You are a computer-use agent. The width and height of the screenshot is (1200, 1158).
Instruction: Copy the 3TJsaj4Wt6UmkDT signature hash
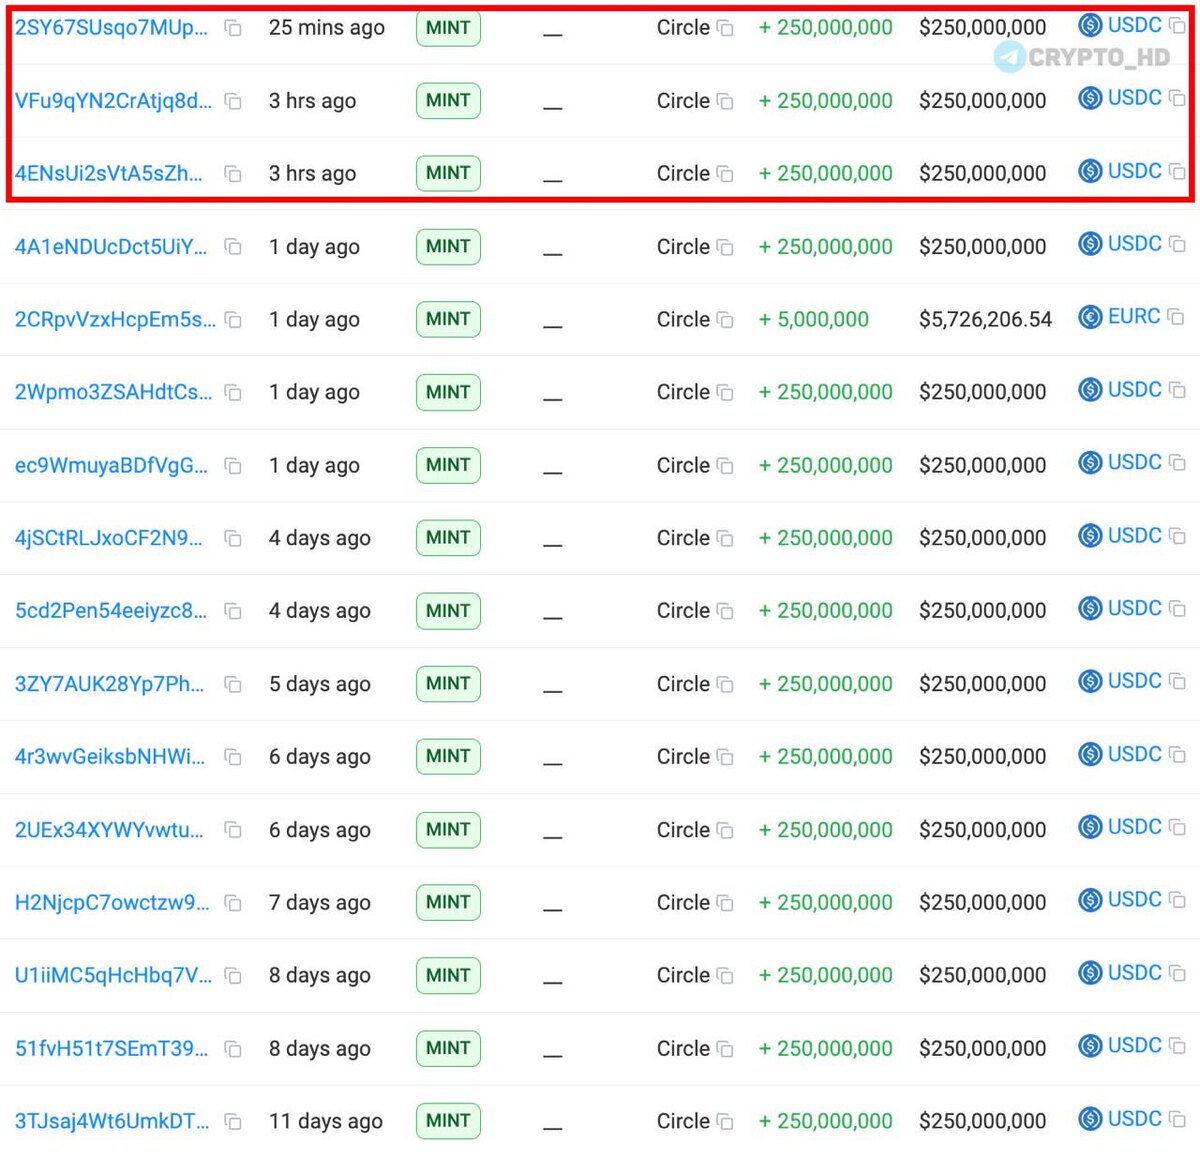pos(233,1122)
